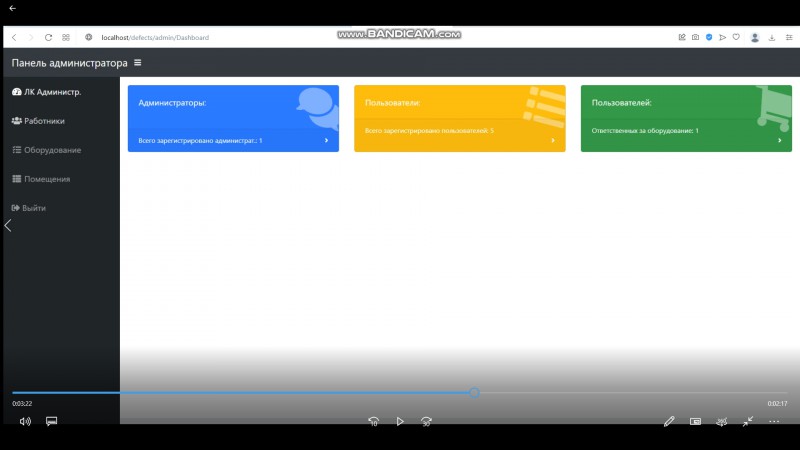Click the video progress slider handle
The height and width of the screenshot is (450, 800).
click(x=474, y=392)
